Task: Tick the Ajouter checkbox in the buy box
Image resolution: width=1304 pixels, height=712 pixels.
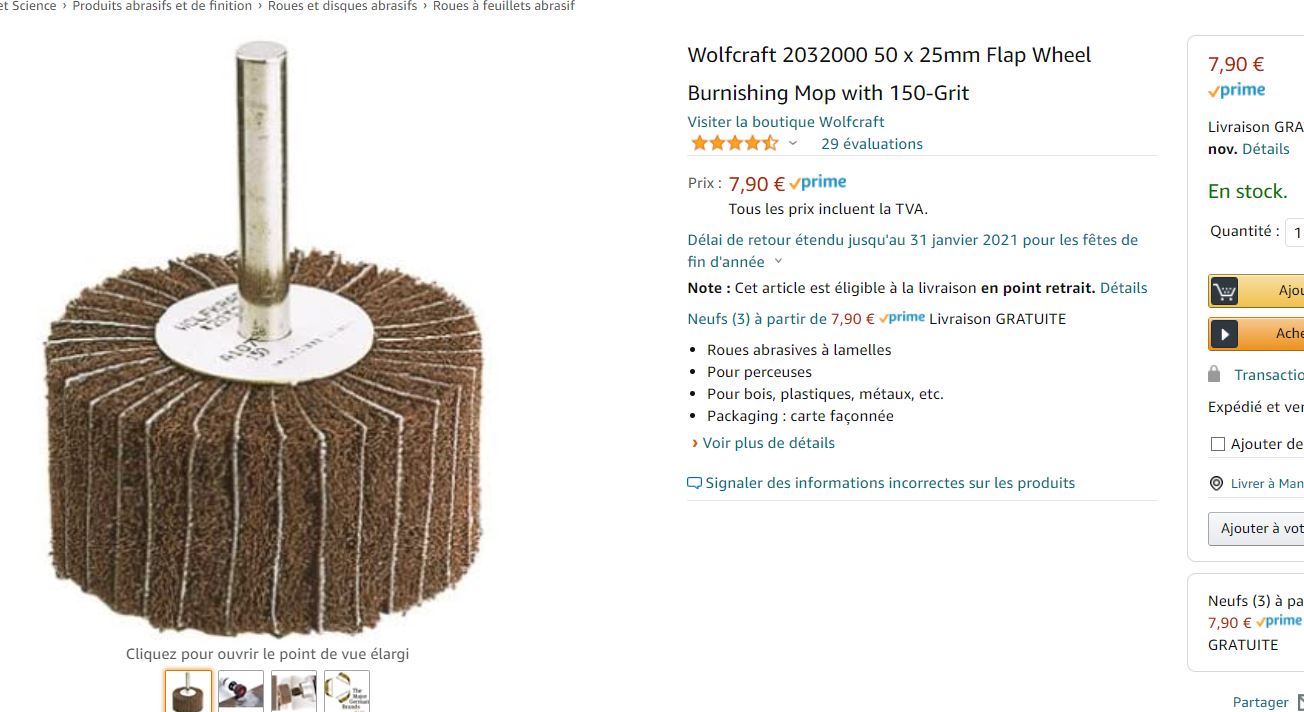Action: click(1217, 444)
